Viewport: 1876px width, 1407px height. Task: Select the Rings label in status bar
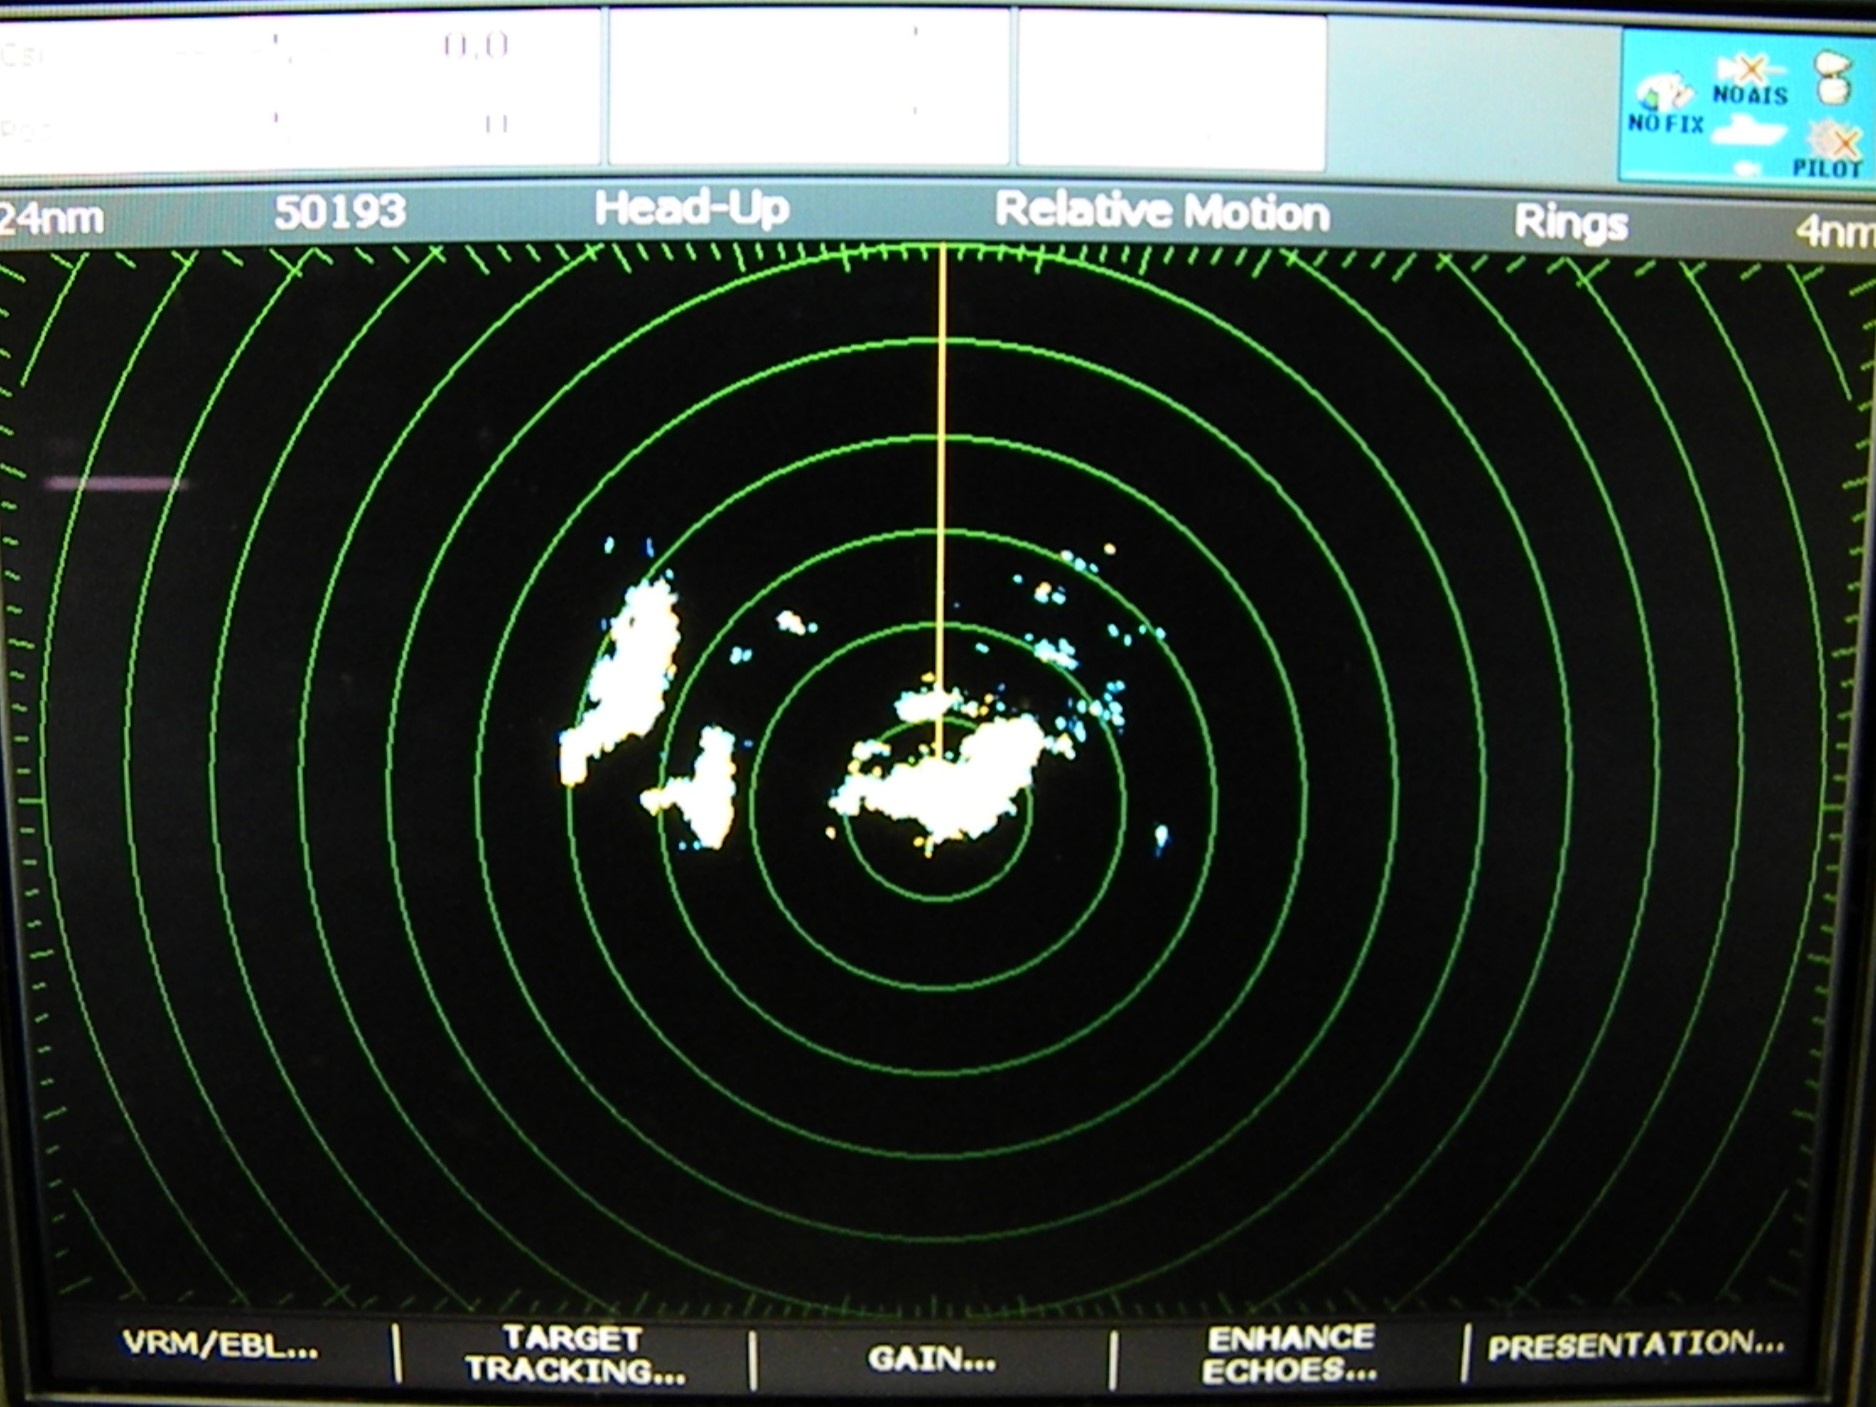tap(1570, 222)
